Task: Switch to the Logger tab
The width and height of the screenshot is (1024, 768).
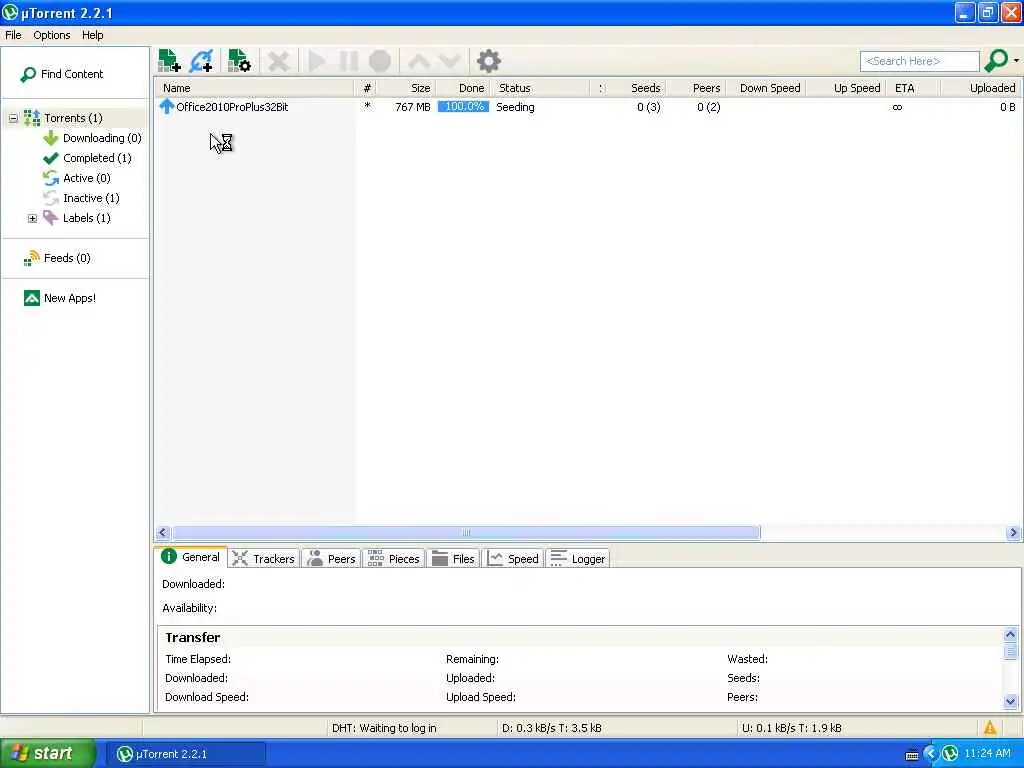Action: tap(578, 559)
